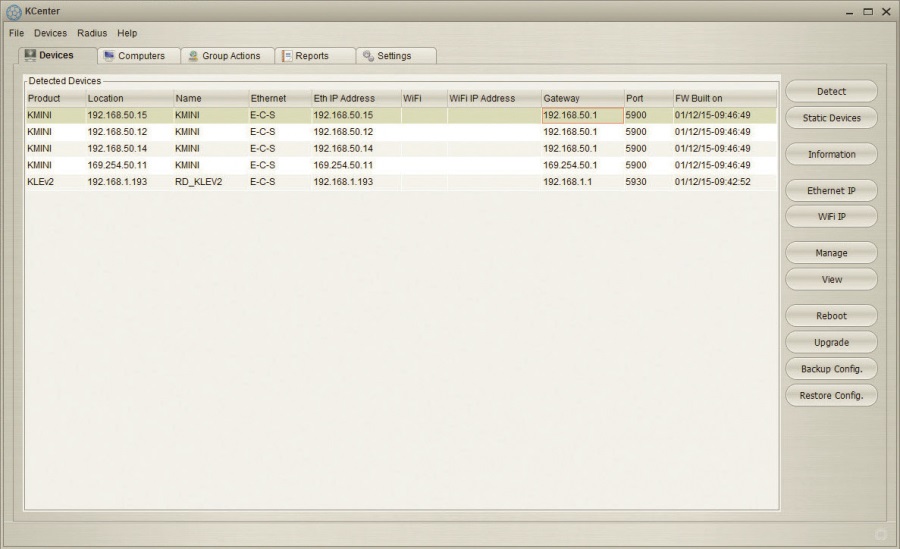Maximize the KCenter window
Screen dimensions: 900x549
[x=868, y=11]
